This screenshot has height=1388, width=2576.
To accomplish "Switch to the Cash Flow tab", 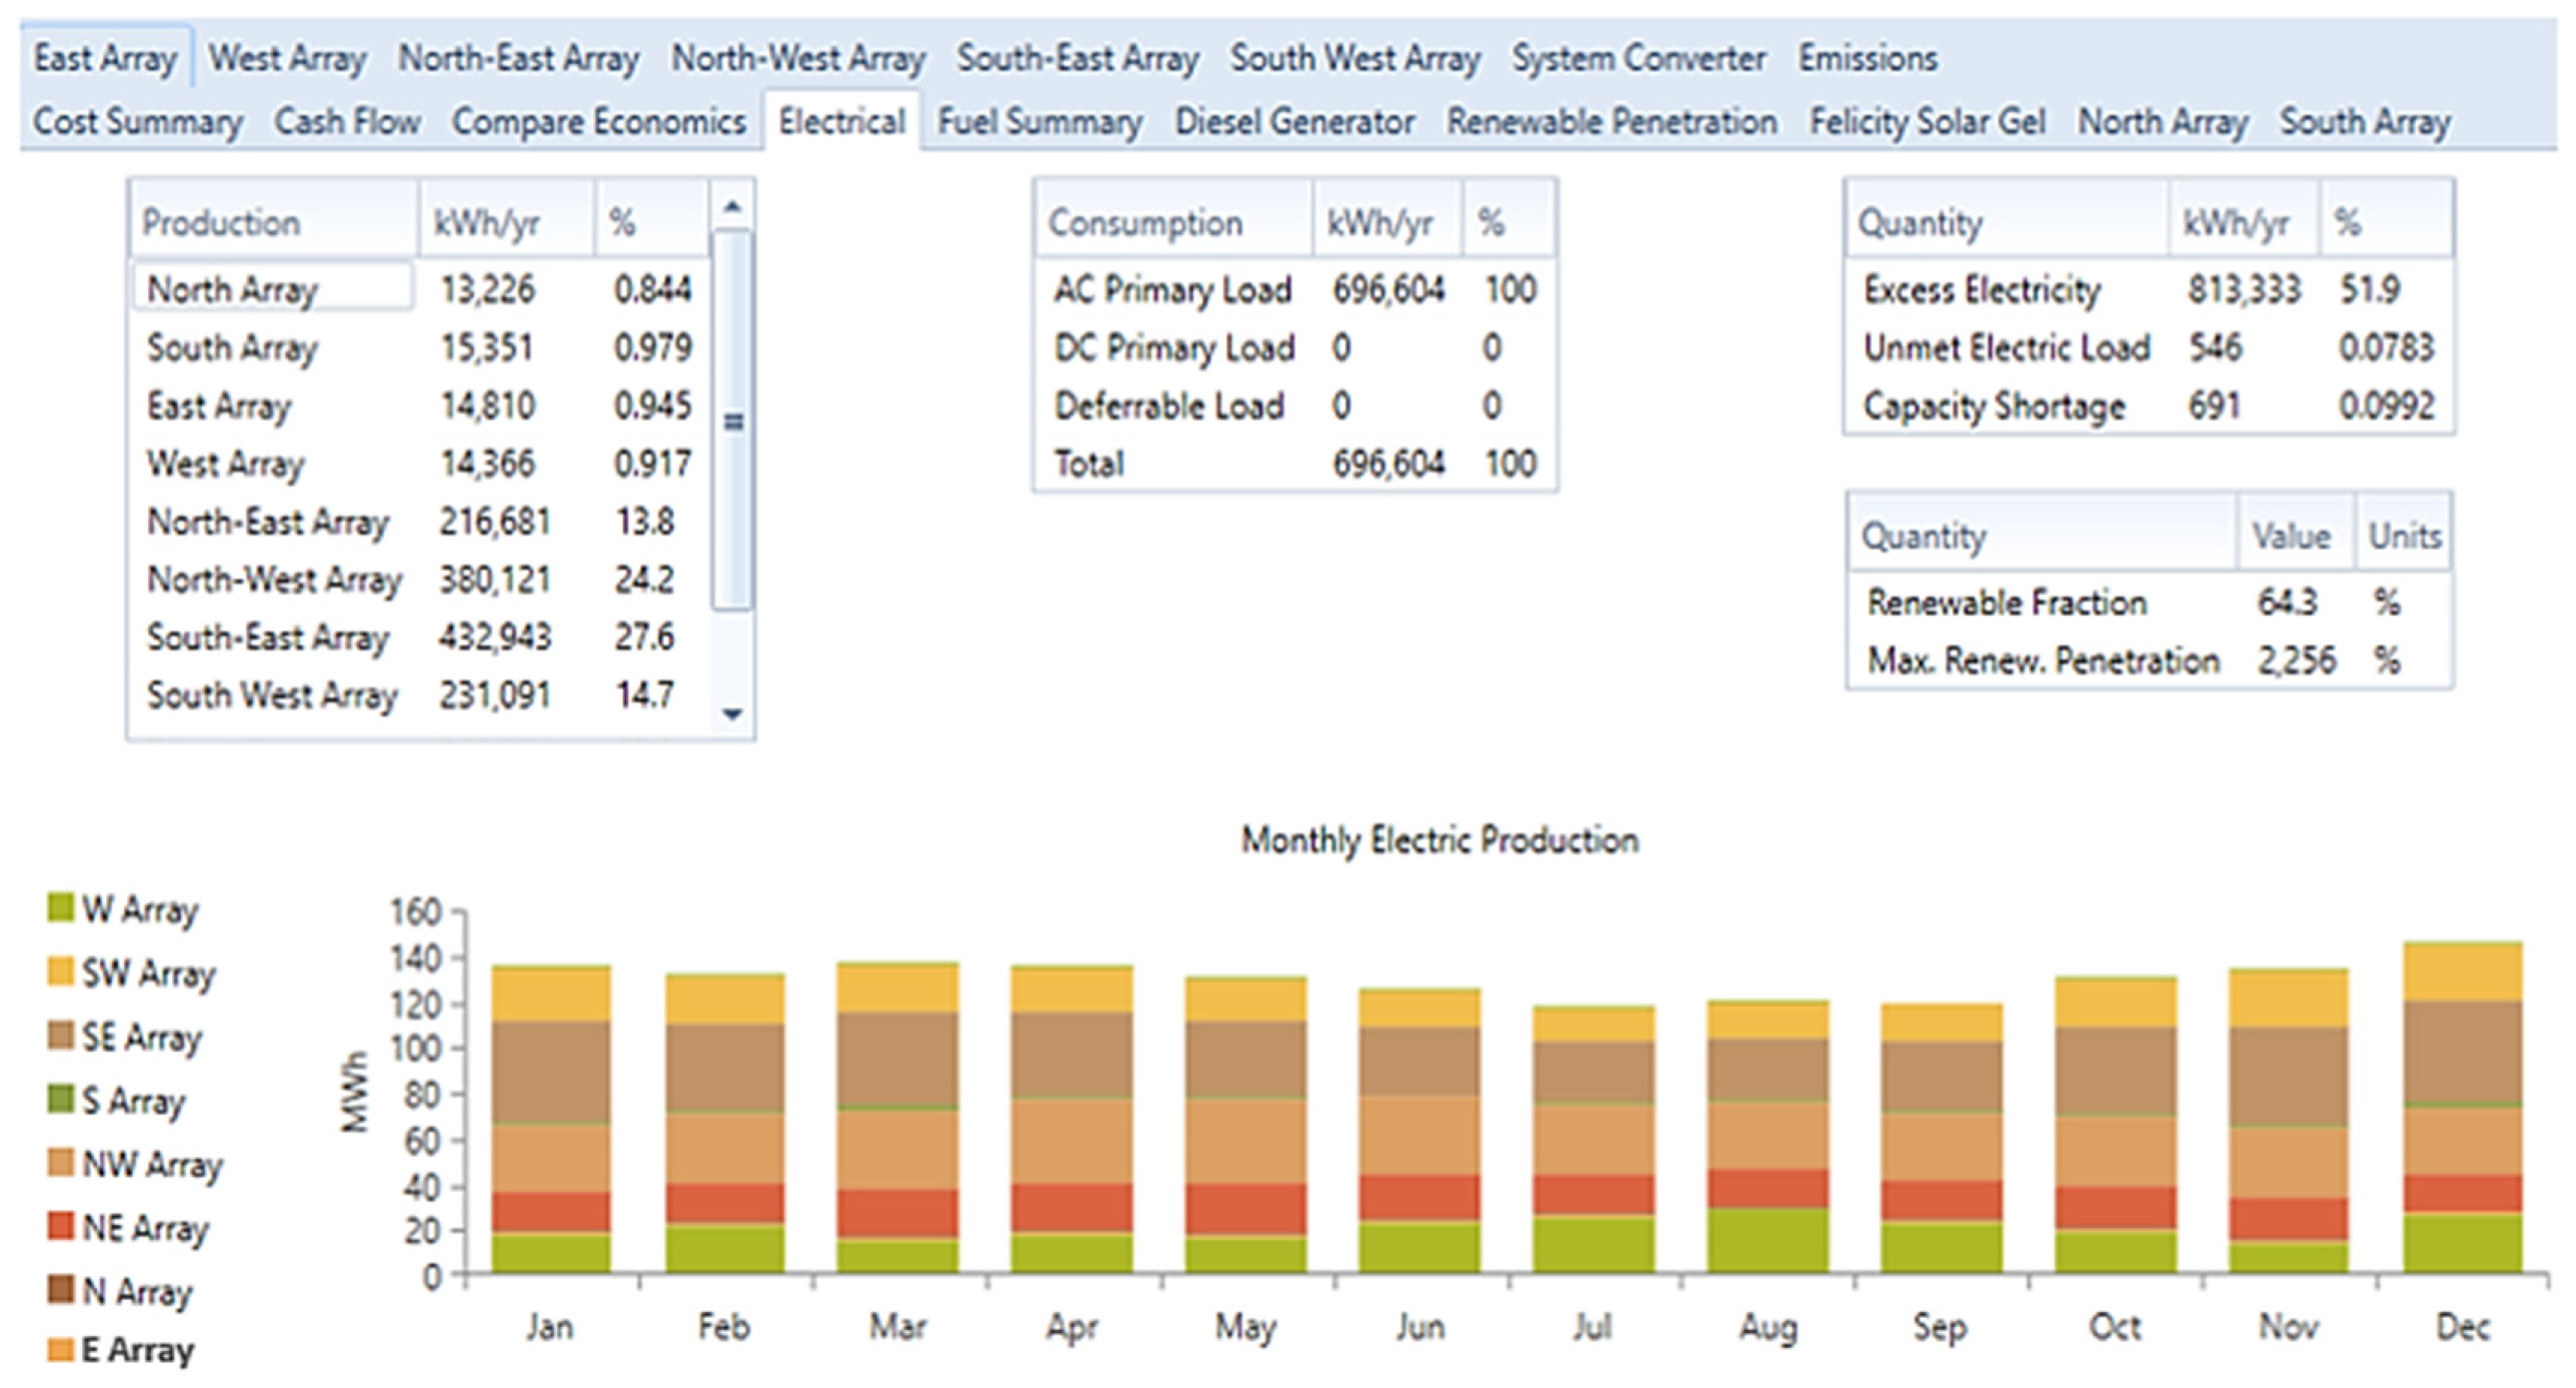I will click(x=347, y=121).
